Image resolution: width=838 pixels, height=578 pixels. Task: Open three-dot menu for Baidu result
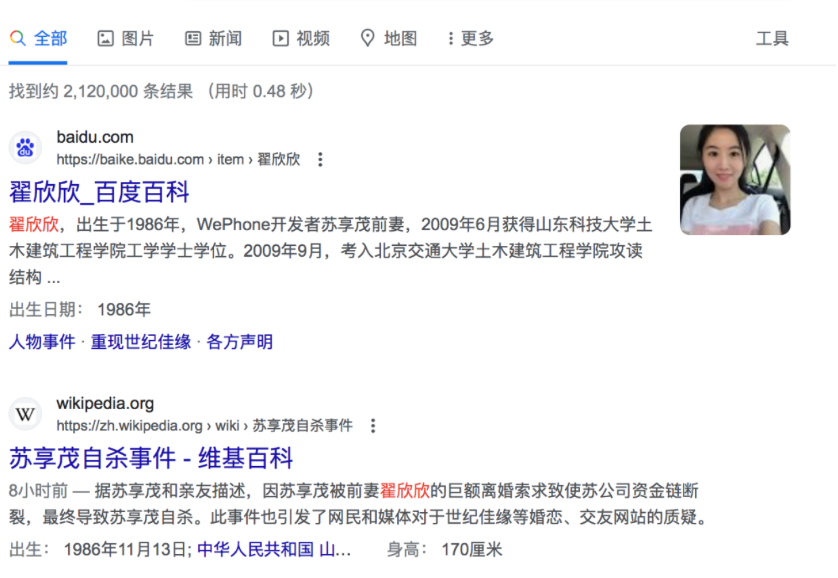(x=320, y=159)
